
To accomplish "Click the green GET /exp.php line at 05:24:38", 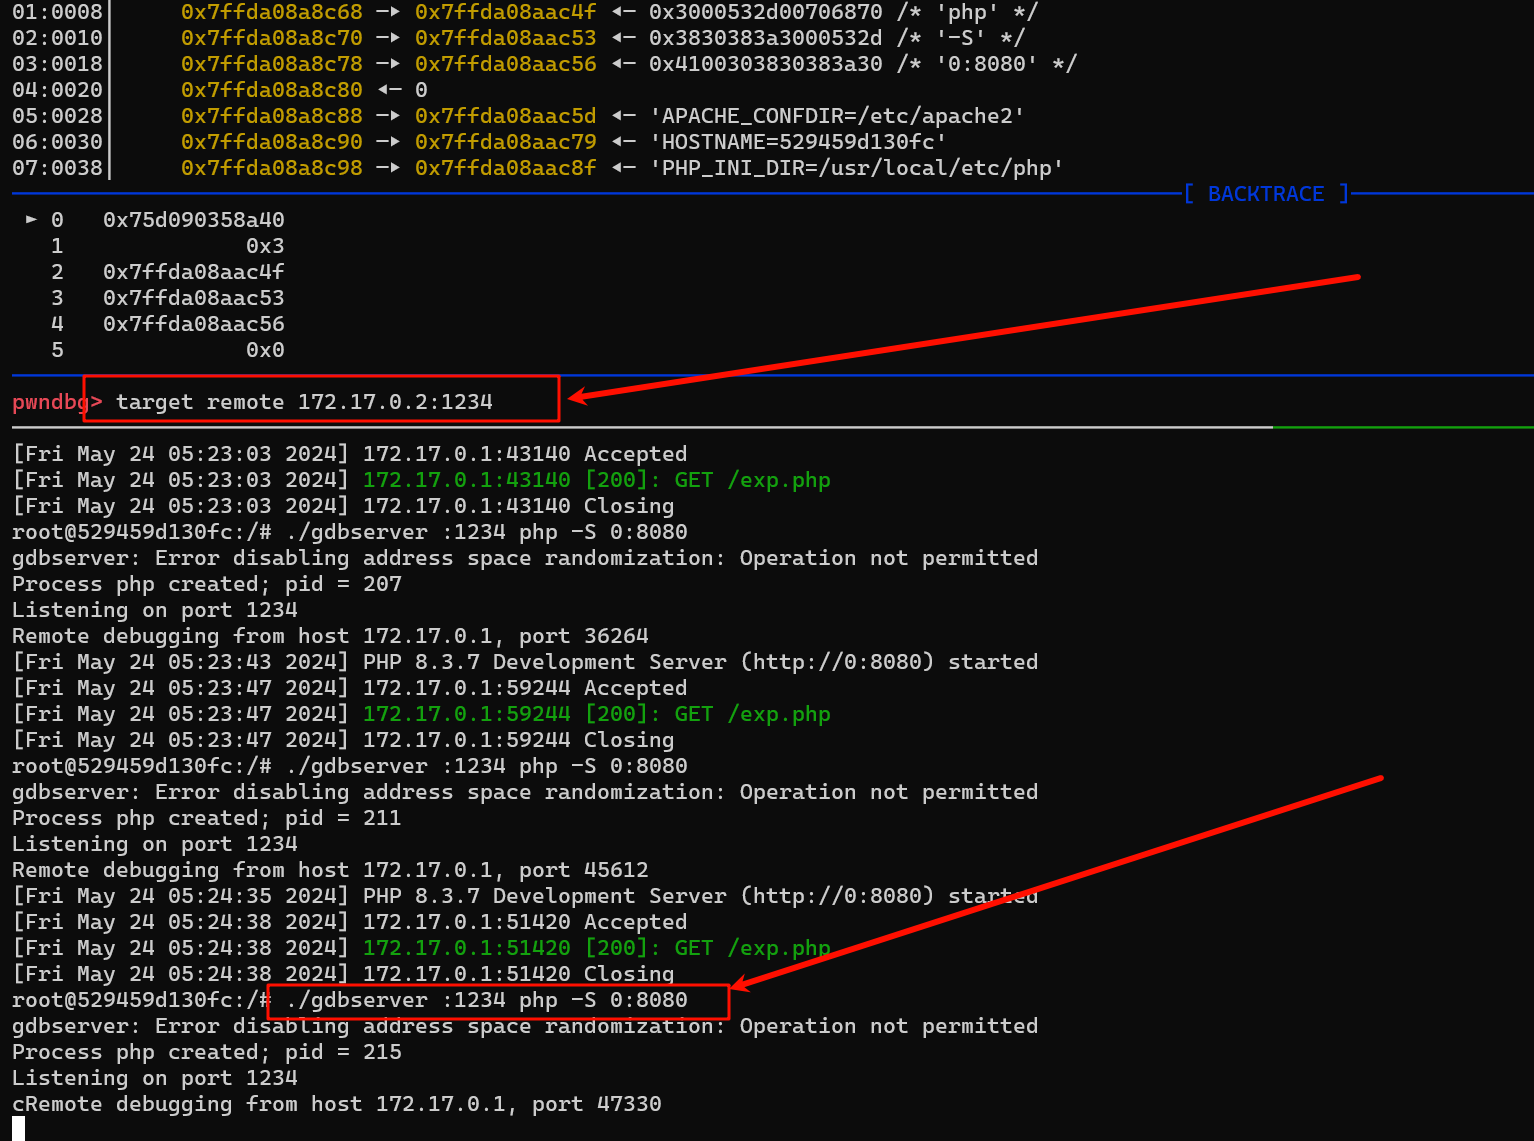I will [596, 948].
